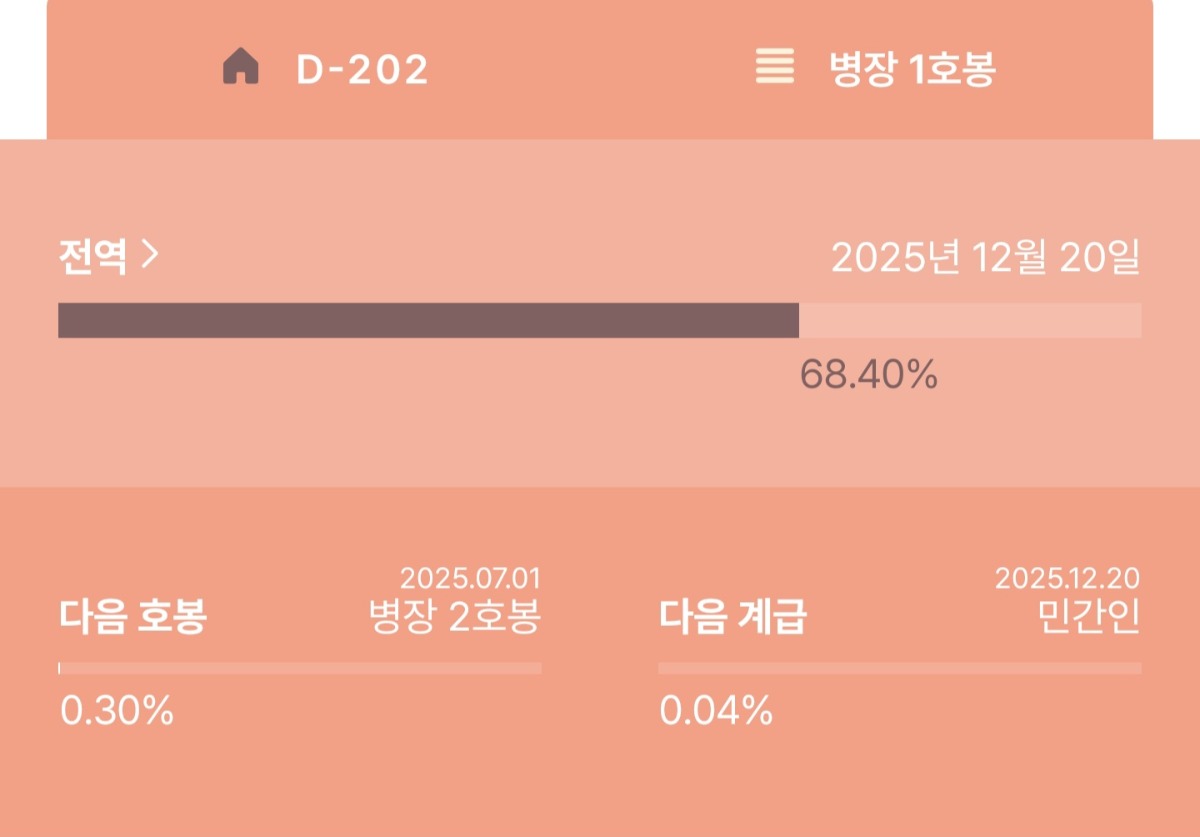Viewport: 1200px width, 837px height.
Task: Select the 민간인 rank label
Action: tap(1090, 618)
